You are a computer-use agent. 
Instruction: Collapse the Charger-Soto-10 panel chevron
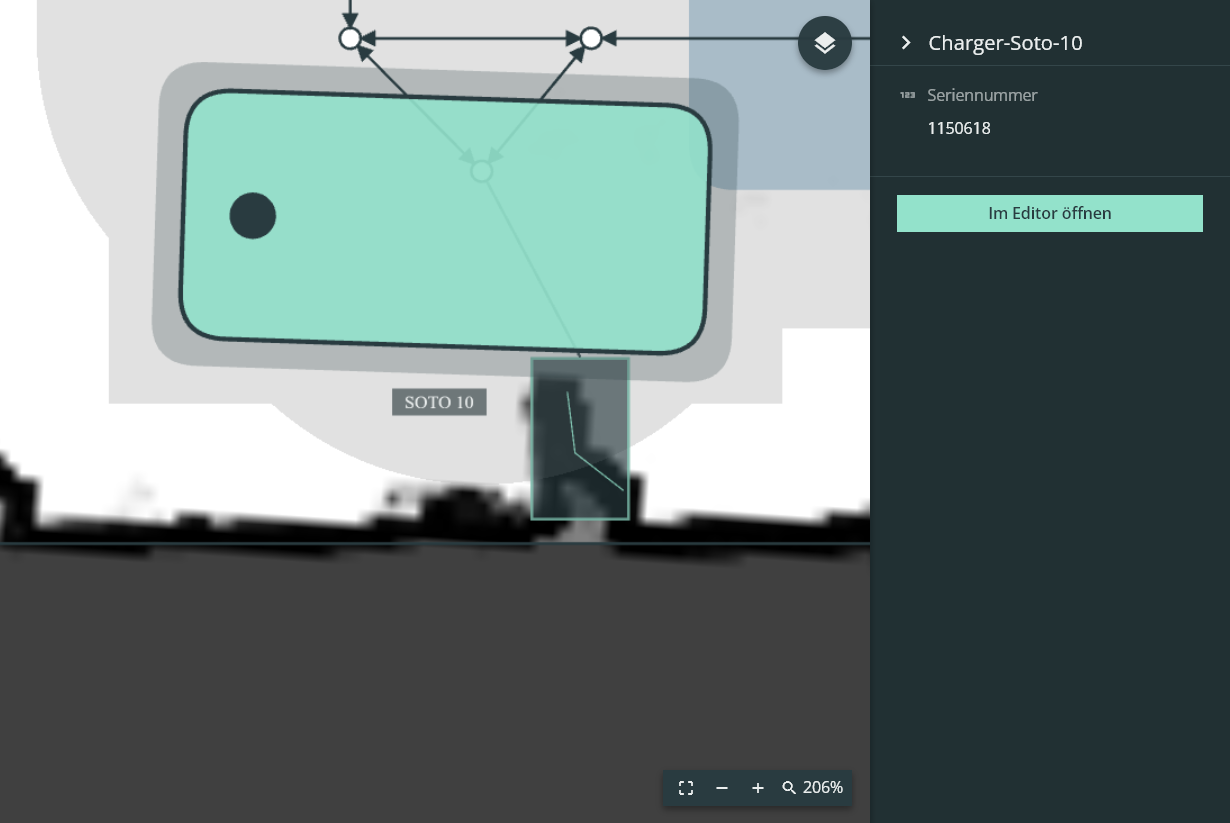click(x=906, y=42)
